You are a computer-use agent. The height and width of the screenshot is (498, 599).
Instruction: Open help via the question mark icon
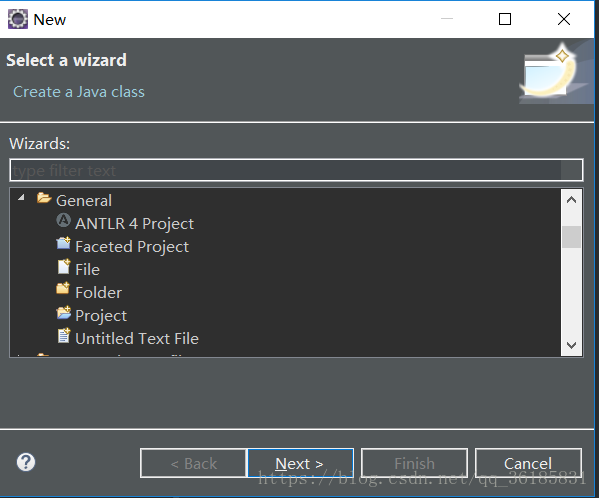click(x=26, y=462)
